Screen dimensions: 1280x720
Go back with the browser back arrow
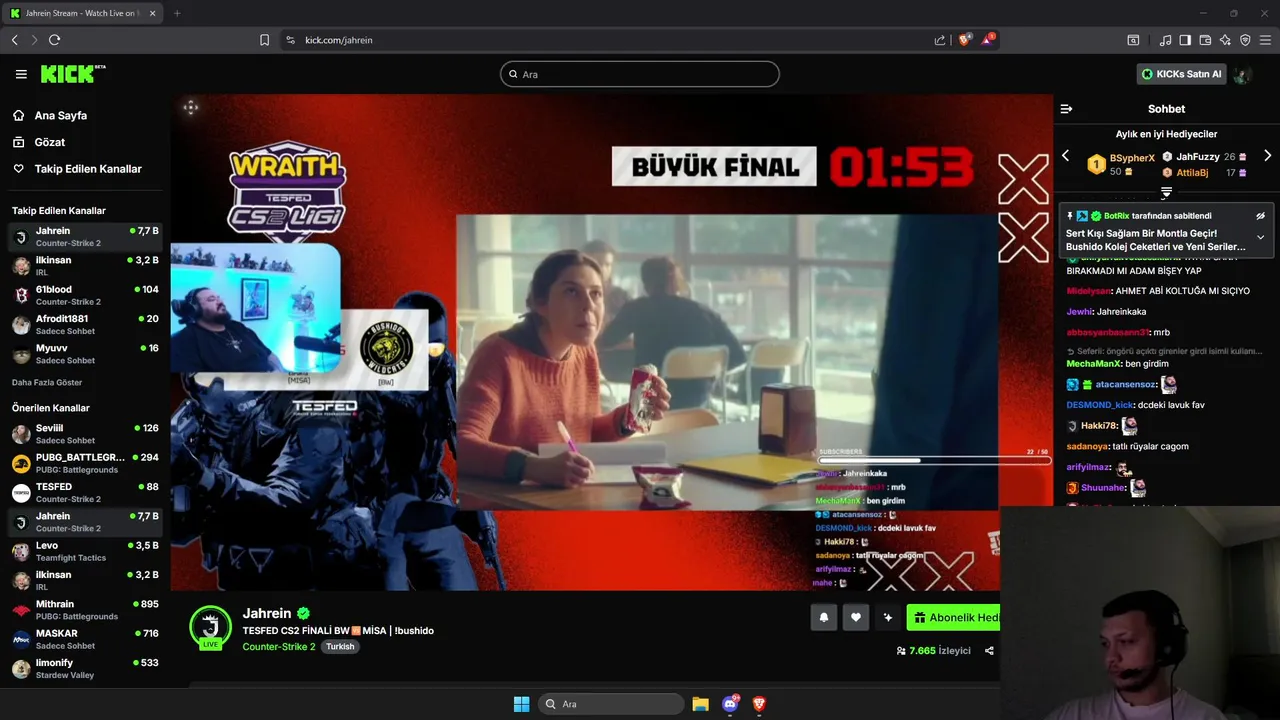click(15, 40)
